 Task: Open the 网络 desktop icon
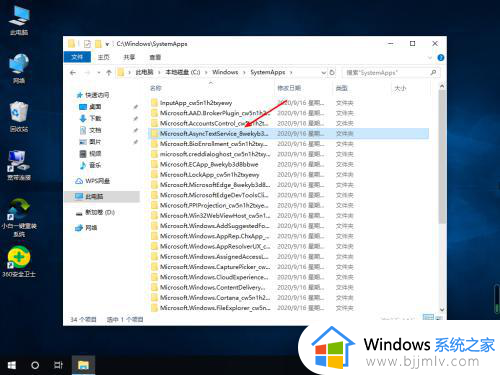click(19, 68)
